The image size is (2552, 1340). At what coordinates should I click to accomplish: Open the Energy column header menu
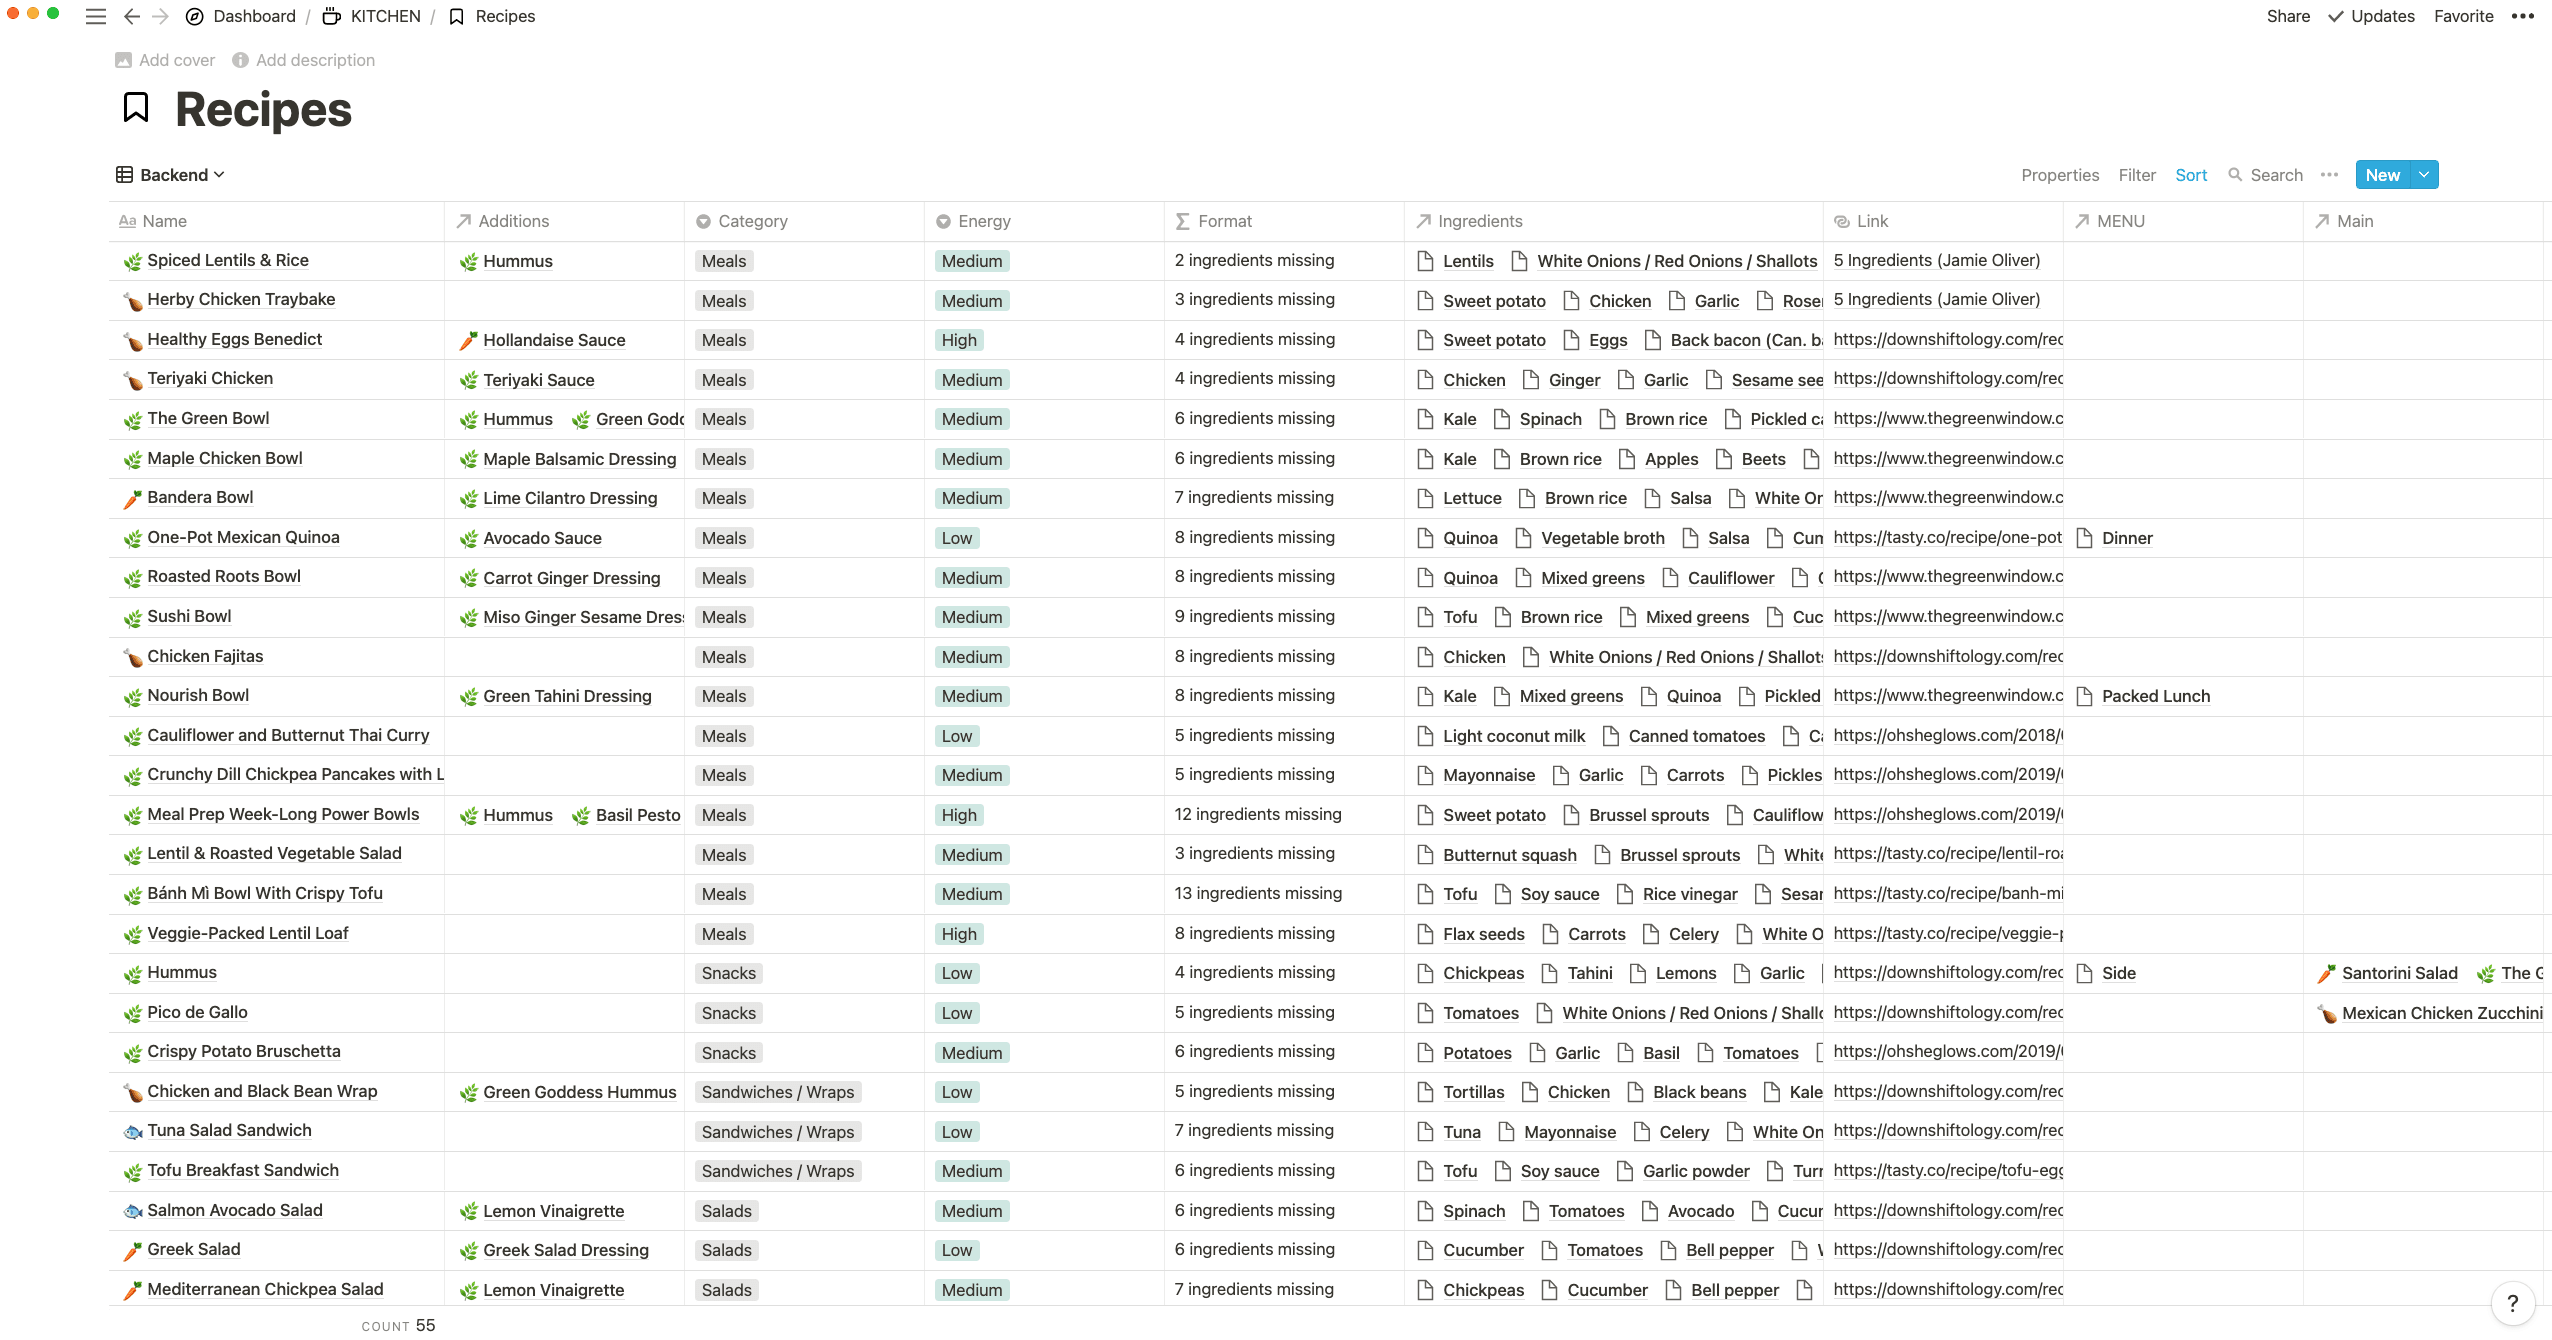[1044, 221]
